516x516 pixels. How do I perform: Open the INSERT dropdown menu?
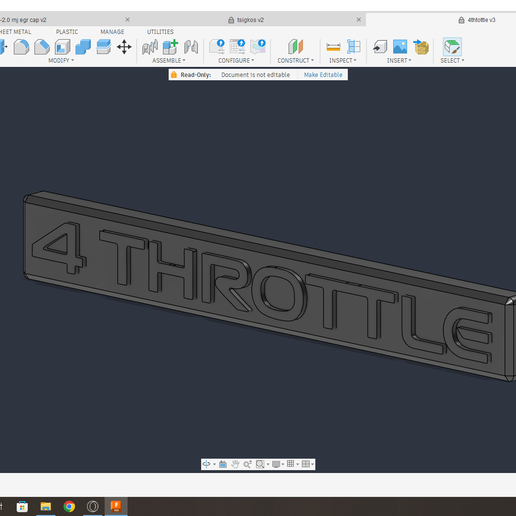click(399, 60)
